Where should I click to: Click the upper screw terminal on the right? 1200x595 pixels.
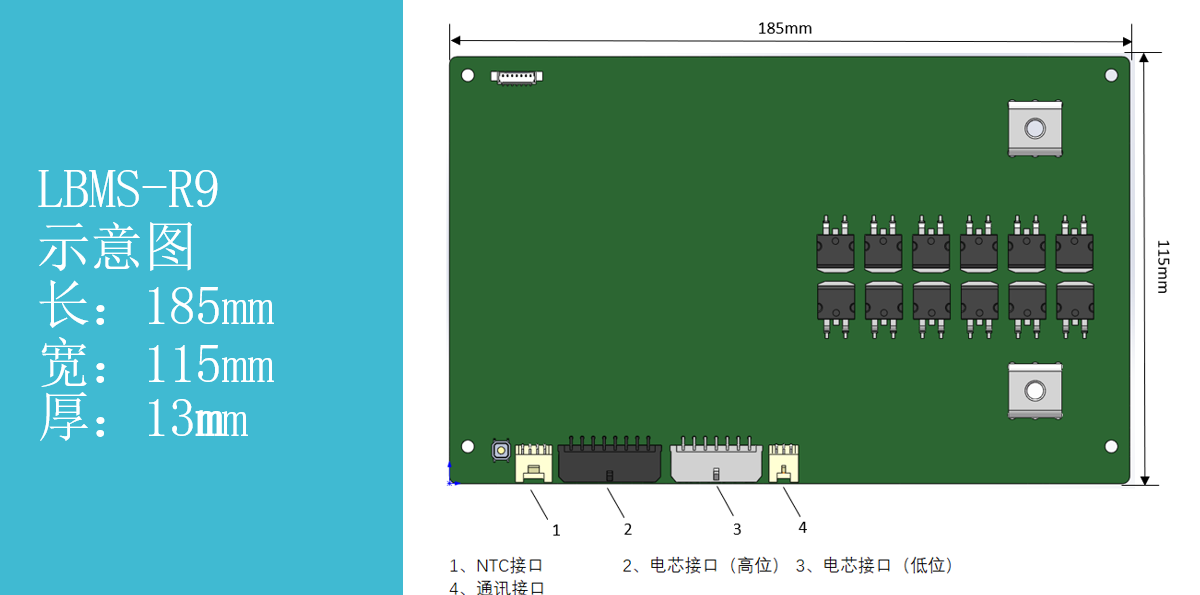(x=1035, y=126)
